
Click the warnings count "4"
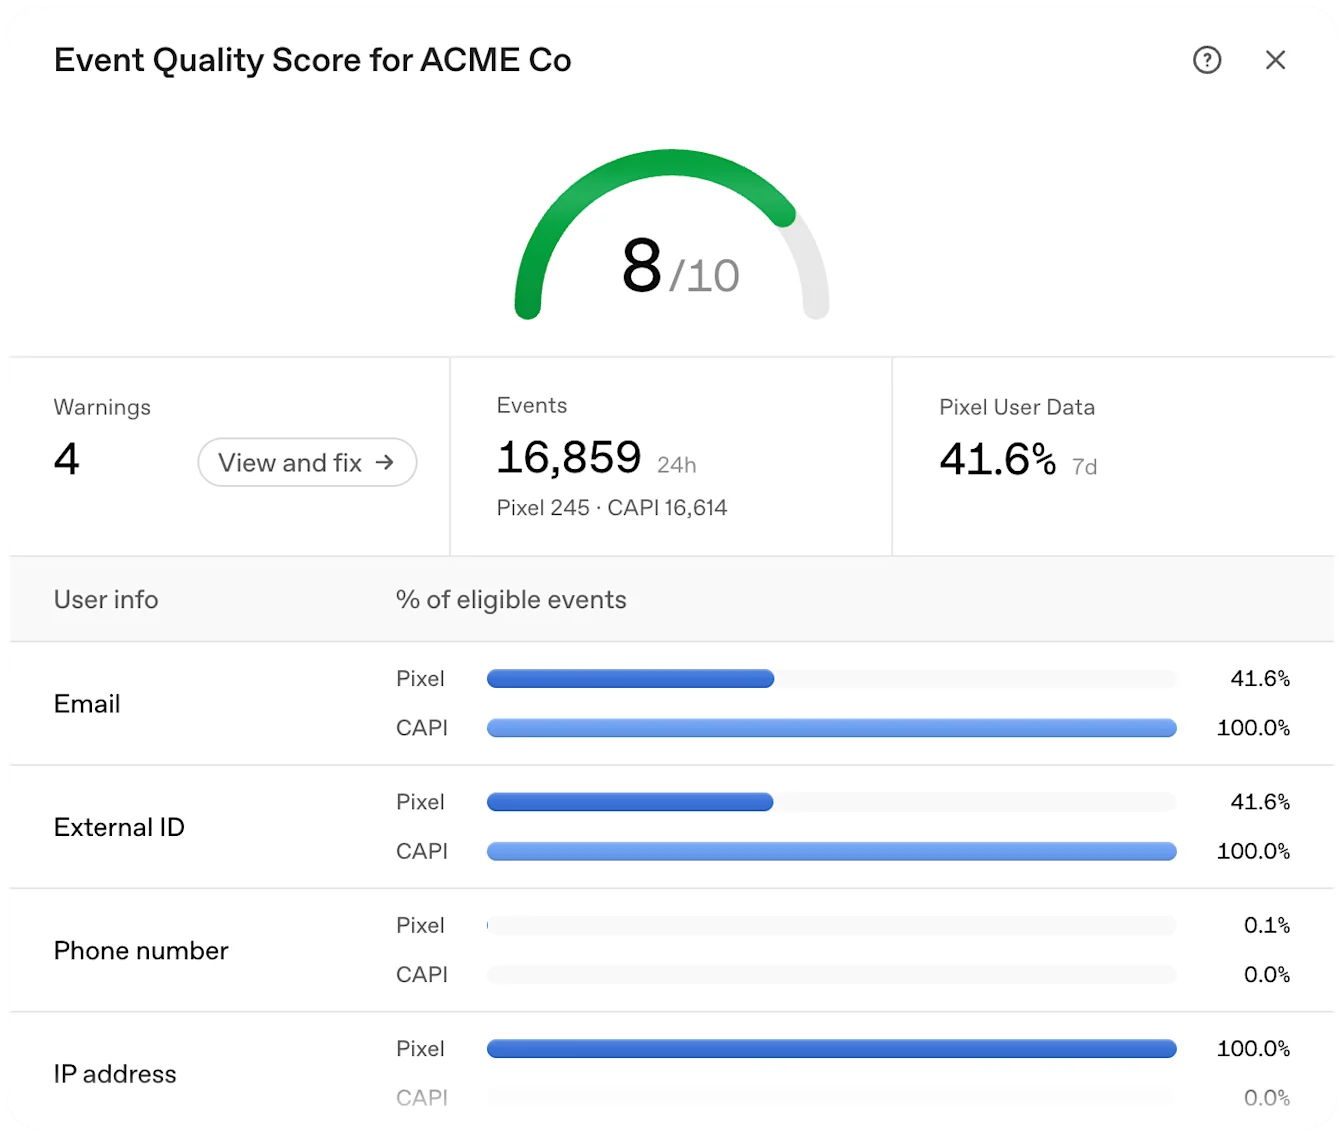click(x=66, y=459)
